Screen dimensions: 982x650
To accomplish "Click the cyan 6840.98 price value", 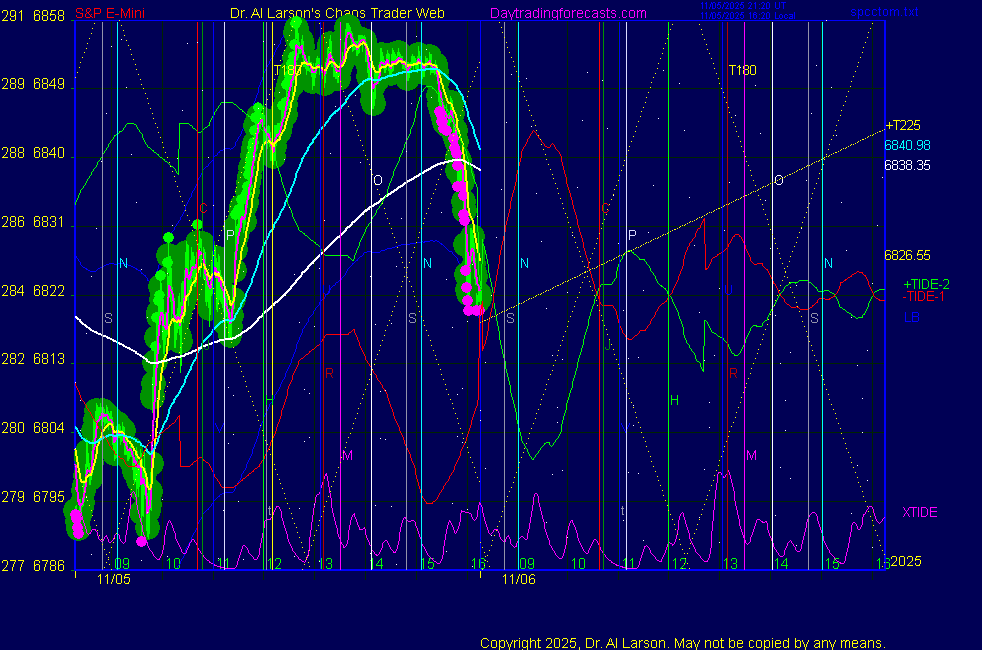I will (907, 145).
